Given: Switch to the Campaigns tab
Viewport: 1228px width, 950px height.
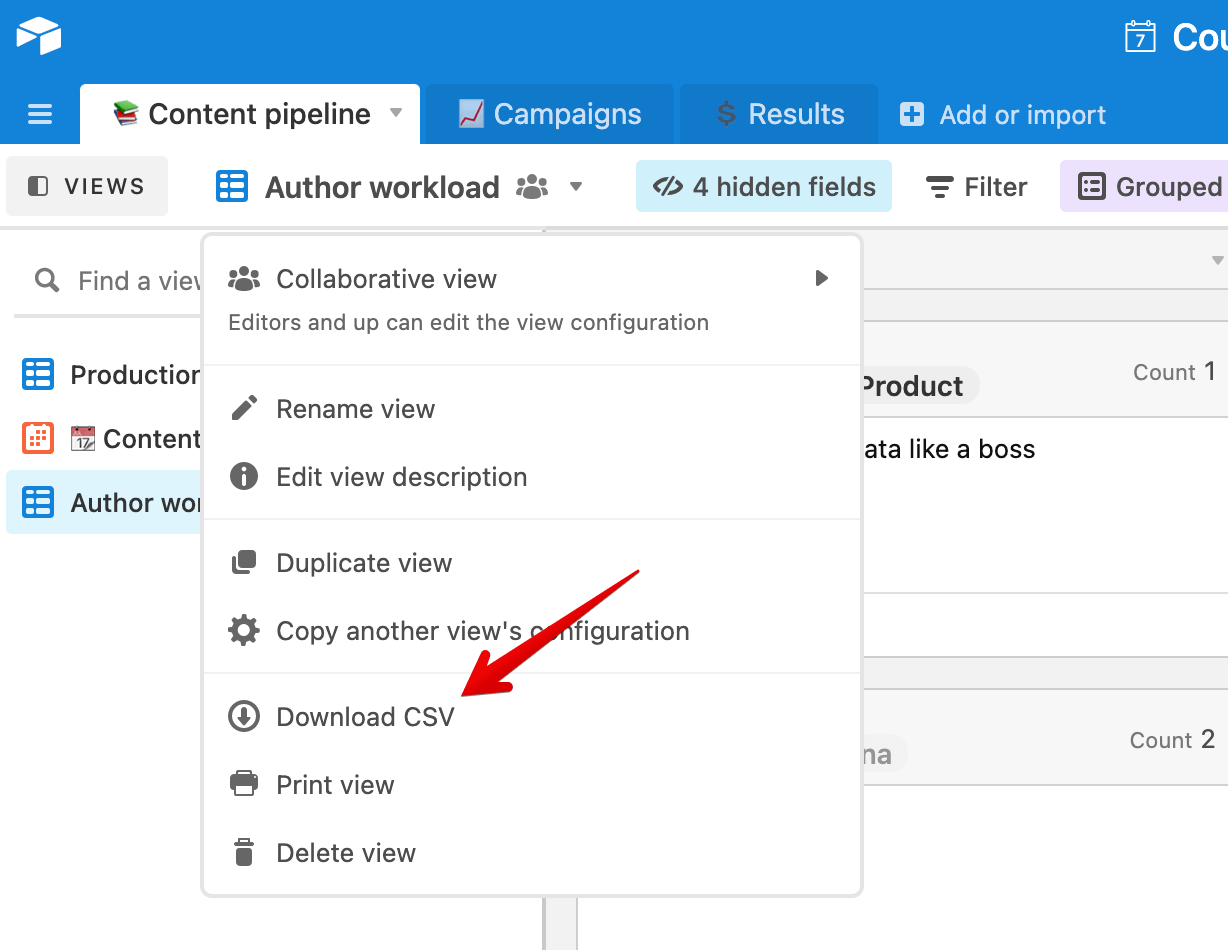Looking at the screenshot, I should (548, 114).
